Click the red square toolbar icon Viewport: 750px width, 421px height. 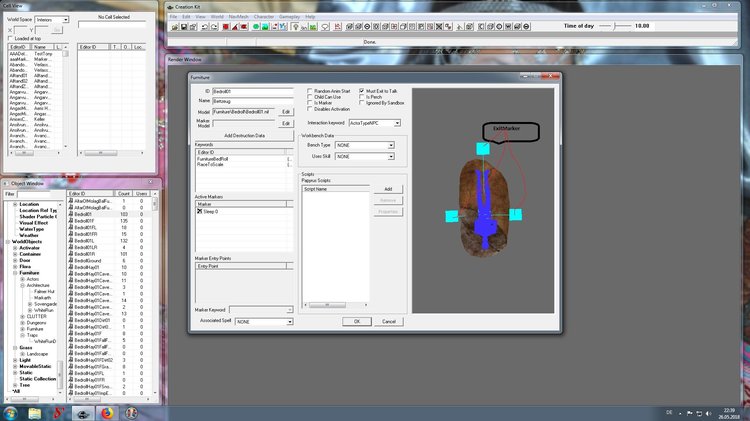tap(226, 27)
